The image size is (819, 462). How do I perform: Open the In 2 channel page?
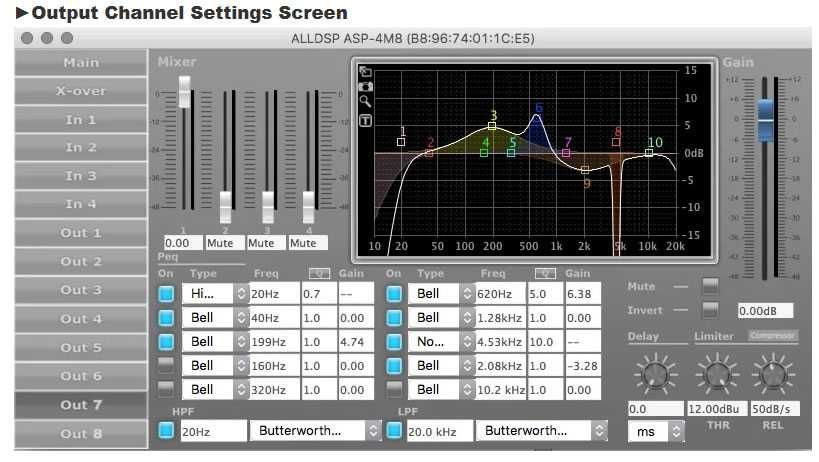click(x=80, y=148)
